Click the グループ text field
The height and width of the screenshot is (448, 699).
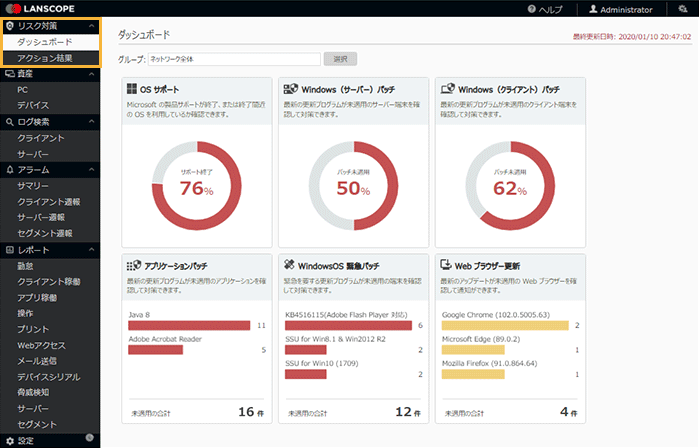[x=234, y=59]
